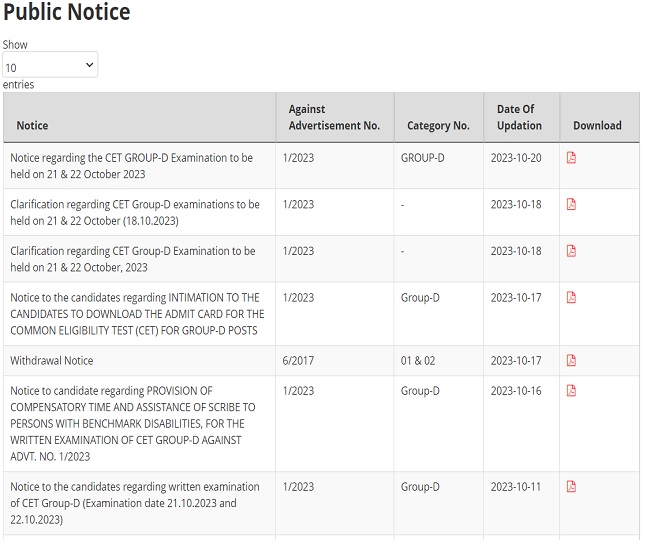Download the Withdrawal Notice PDF
The image size is (650, 540).
click(x=571, y=361)
